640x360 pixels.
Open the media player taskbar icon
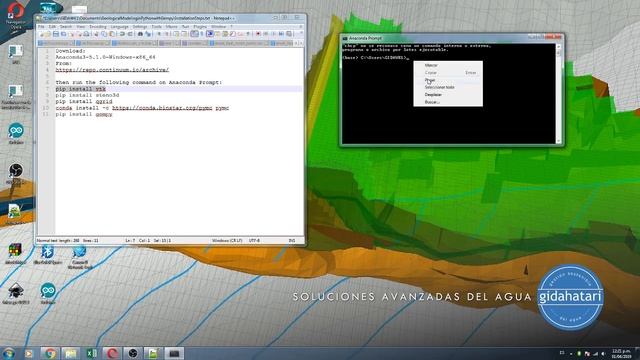[x=29, y=353]
